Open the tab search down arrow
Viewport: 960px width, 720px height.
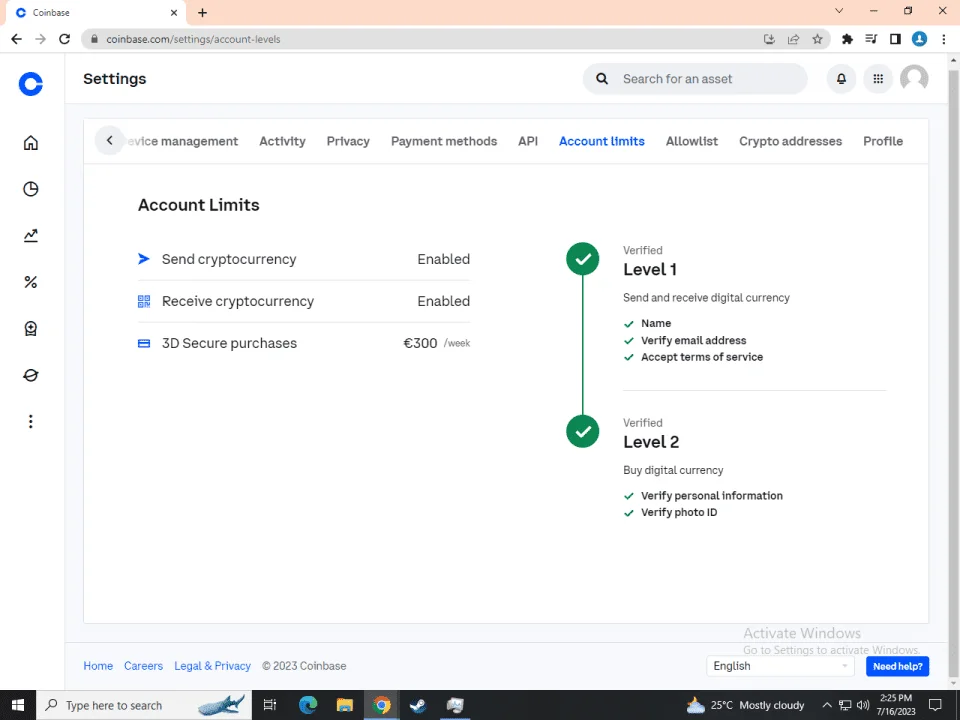coord(839,11)
